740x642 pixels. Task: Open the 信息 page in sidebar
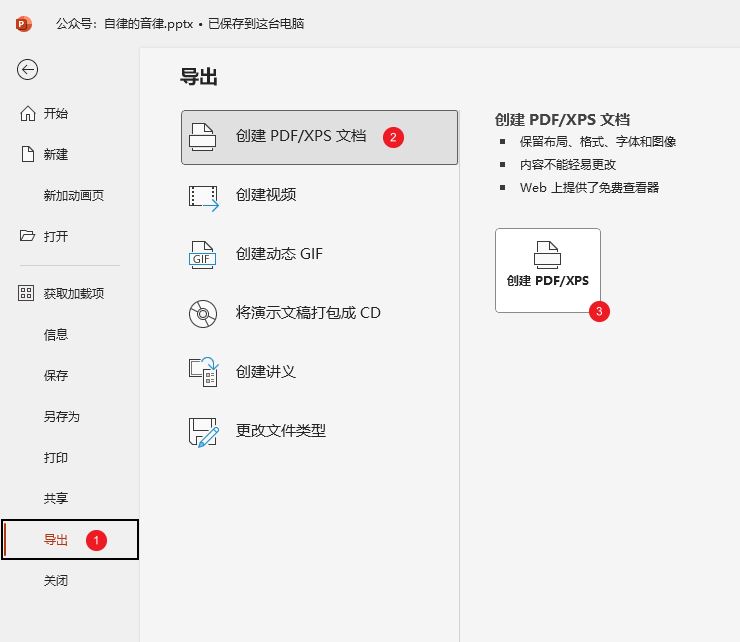[x=56, y=335]
